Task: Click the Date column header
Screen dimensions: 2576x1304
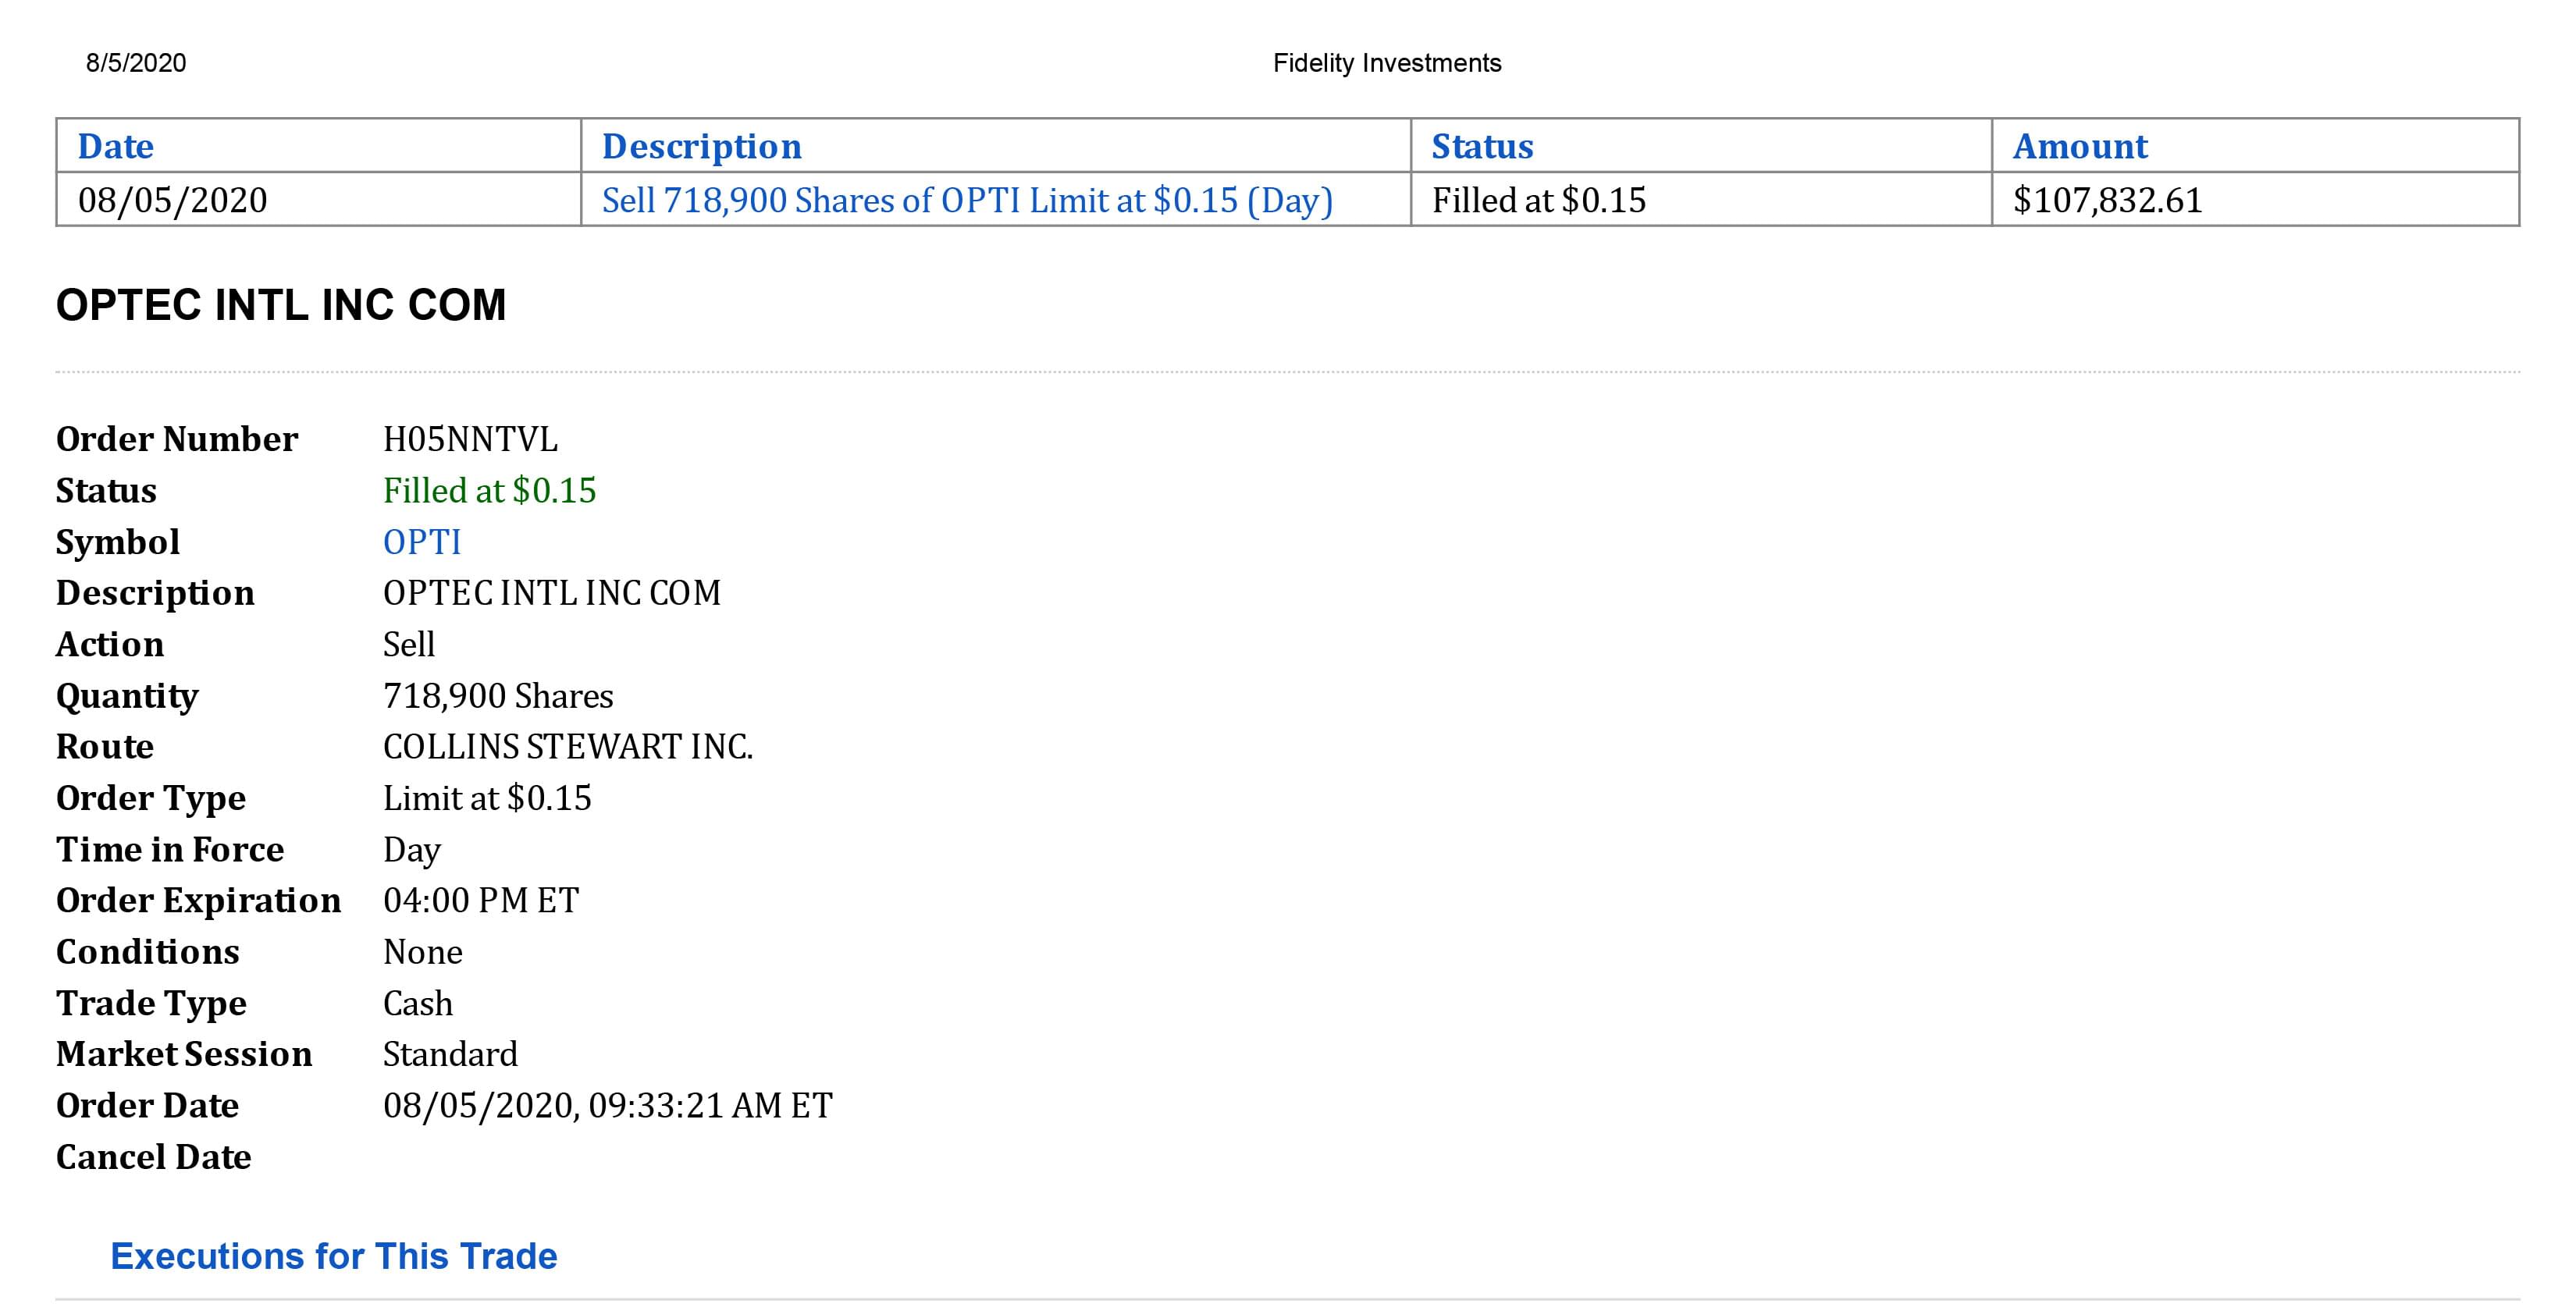Action: click(116, 147)
